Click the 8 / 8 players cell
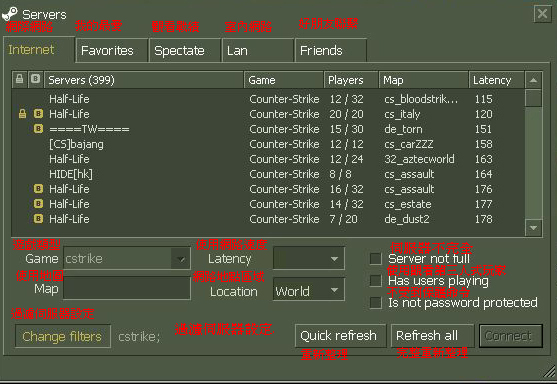 (x=340, y=174)
